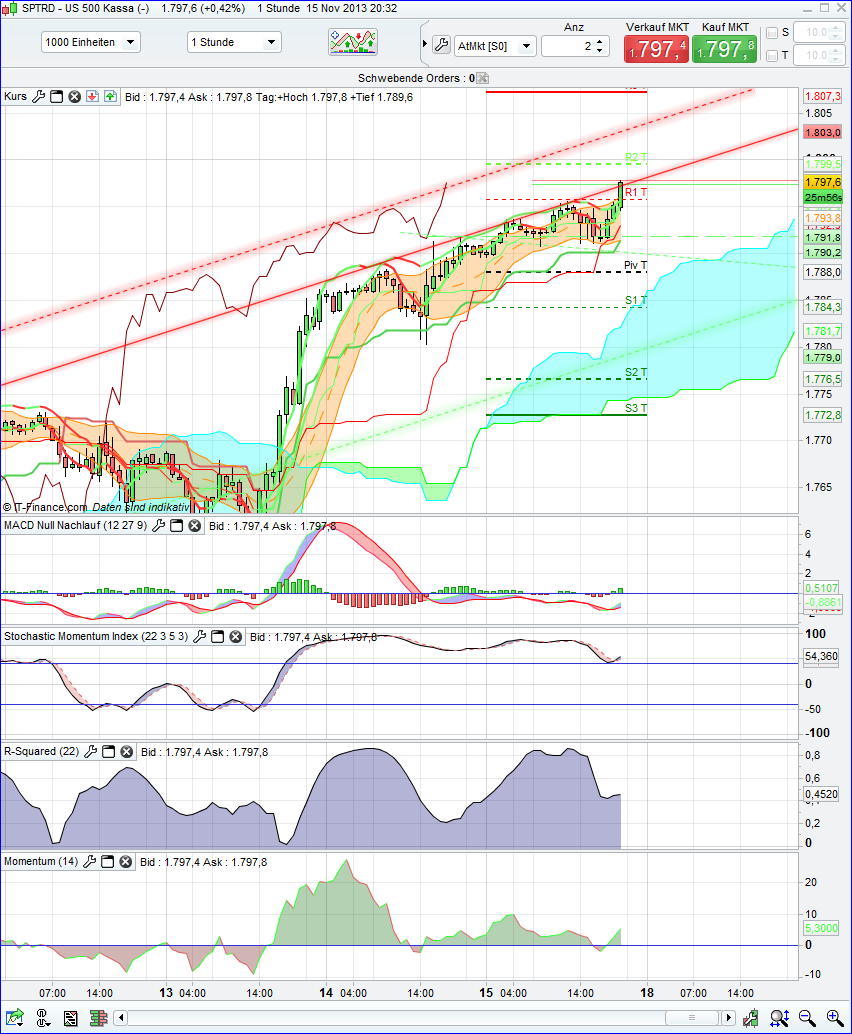
Task: Remove the R-Squared indicator
Action: coord(126,751)
